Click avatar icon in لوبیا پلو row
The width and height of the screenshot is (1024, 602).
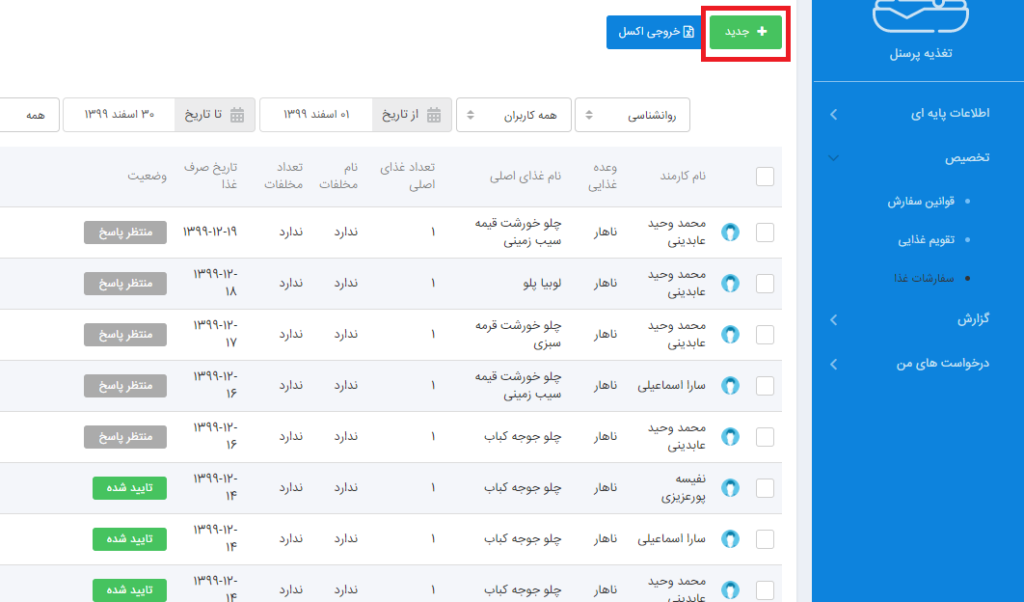(730, 284)
